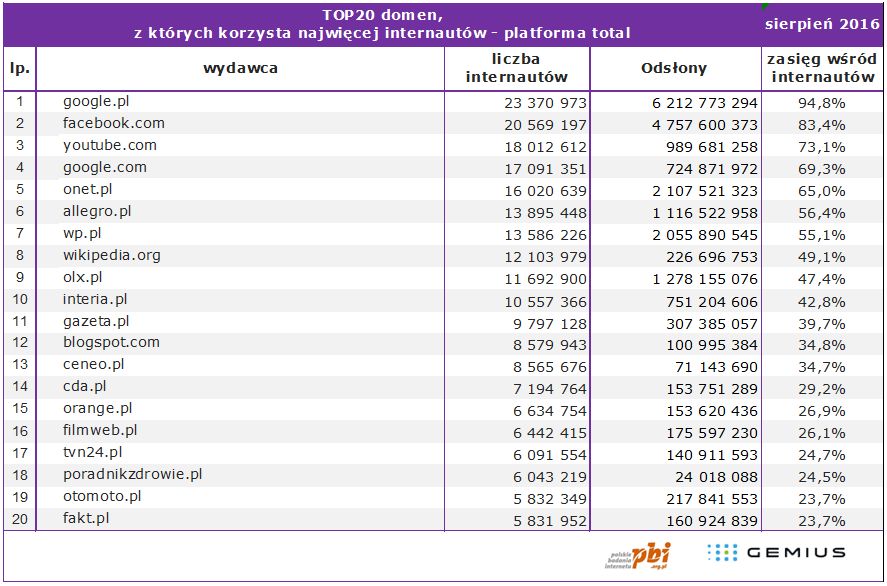
Task: Click the 'Odsłony' column header
Action: (x=674, y=68)
